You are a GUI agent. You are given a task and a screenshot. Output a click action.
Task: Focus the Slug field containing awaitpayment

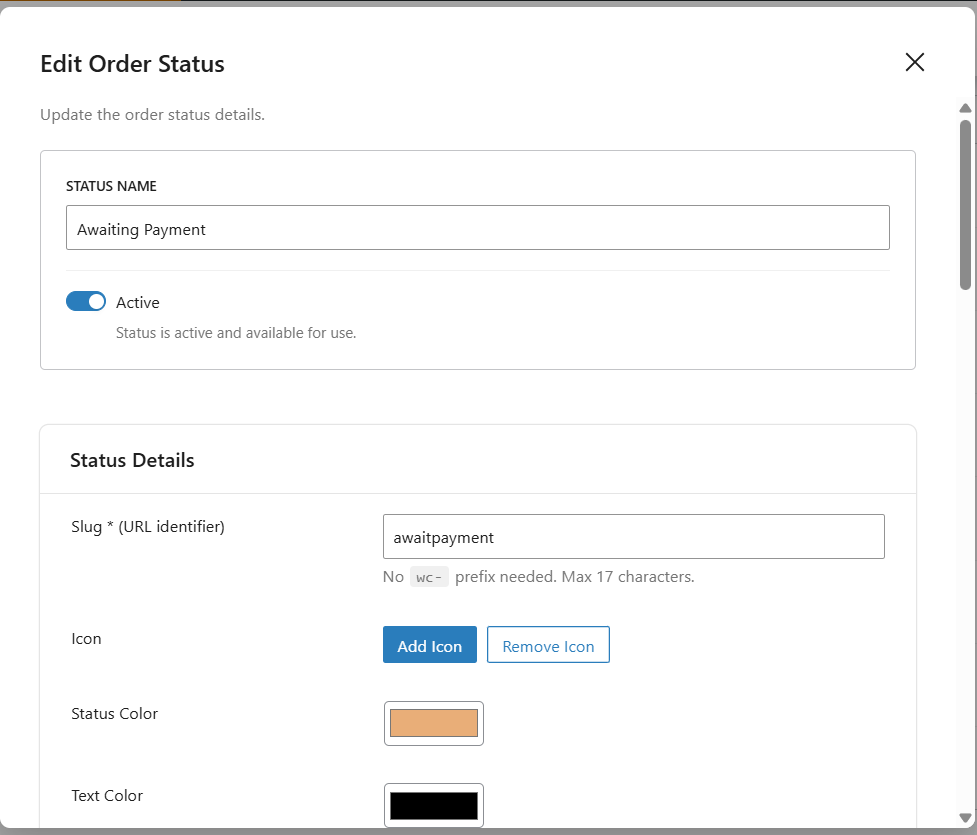click(x=633, y=537)
